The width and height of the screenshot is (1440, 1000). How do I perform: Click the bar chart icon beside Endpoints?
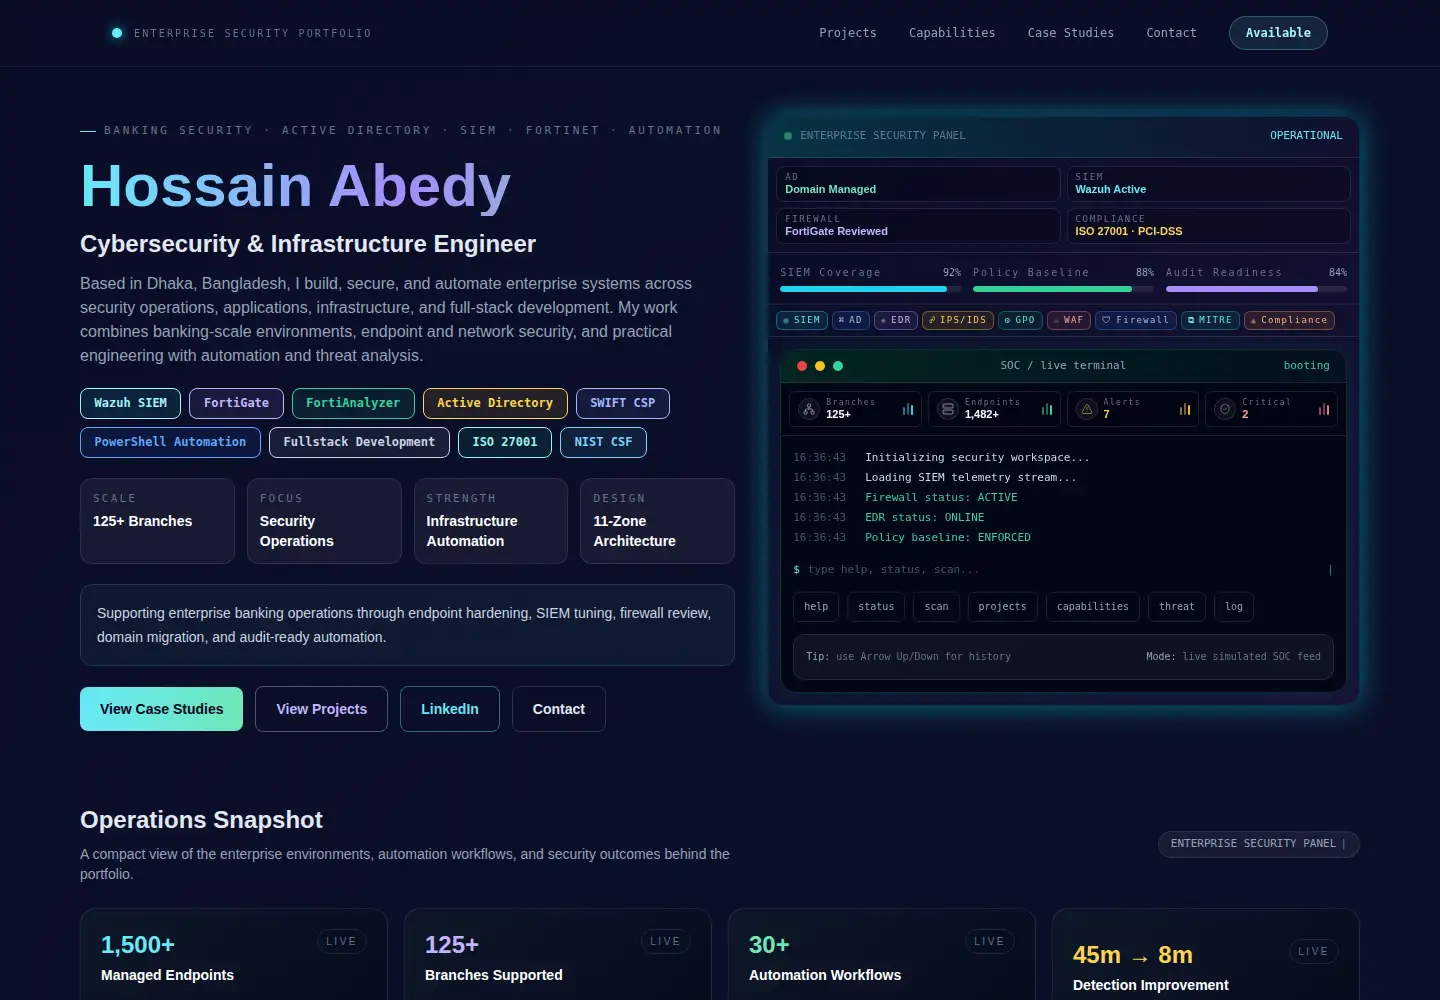(x=1047, y=409)
